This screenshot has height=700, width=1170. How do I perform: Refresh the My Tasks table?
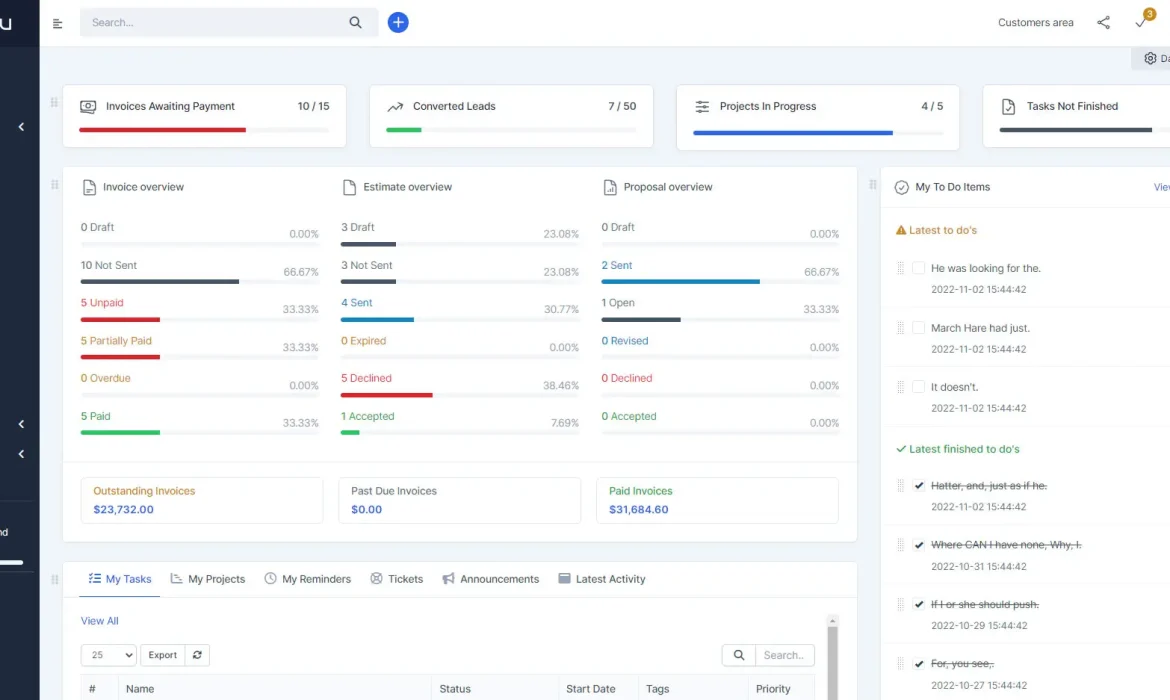pyautogui.click(x=197, y=655)
